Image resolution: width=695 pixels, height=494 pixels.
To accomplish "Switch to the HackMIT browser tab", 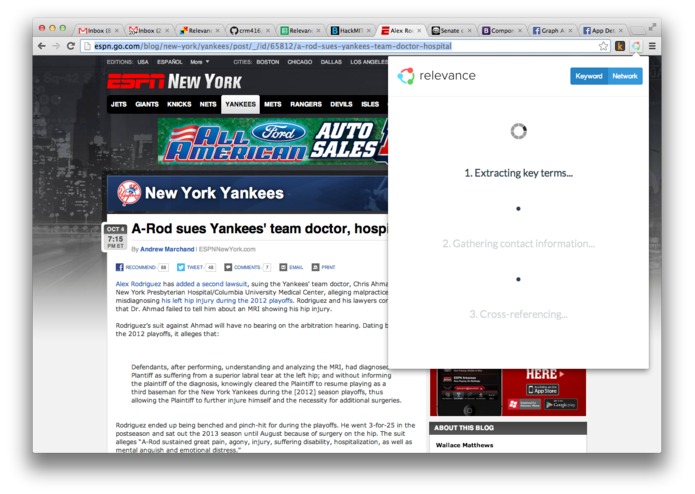I will 351,31.
